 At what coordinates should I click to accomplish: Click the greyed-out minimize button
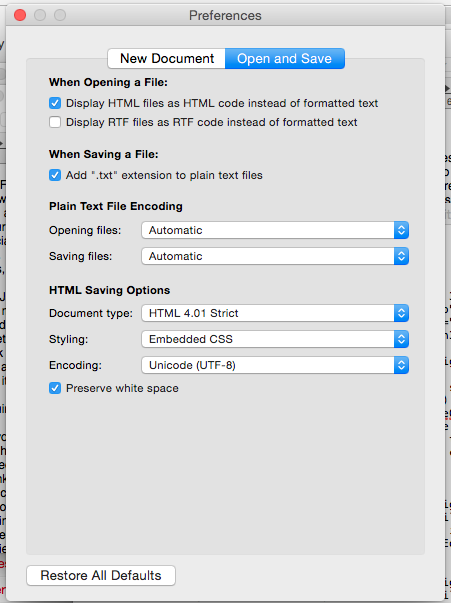tap(40, 15)
